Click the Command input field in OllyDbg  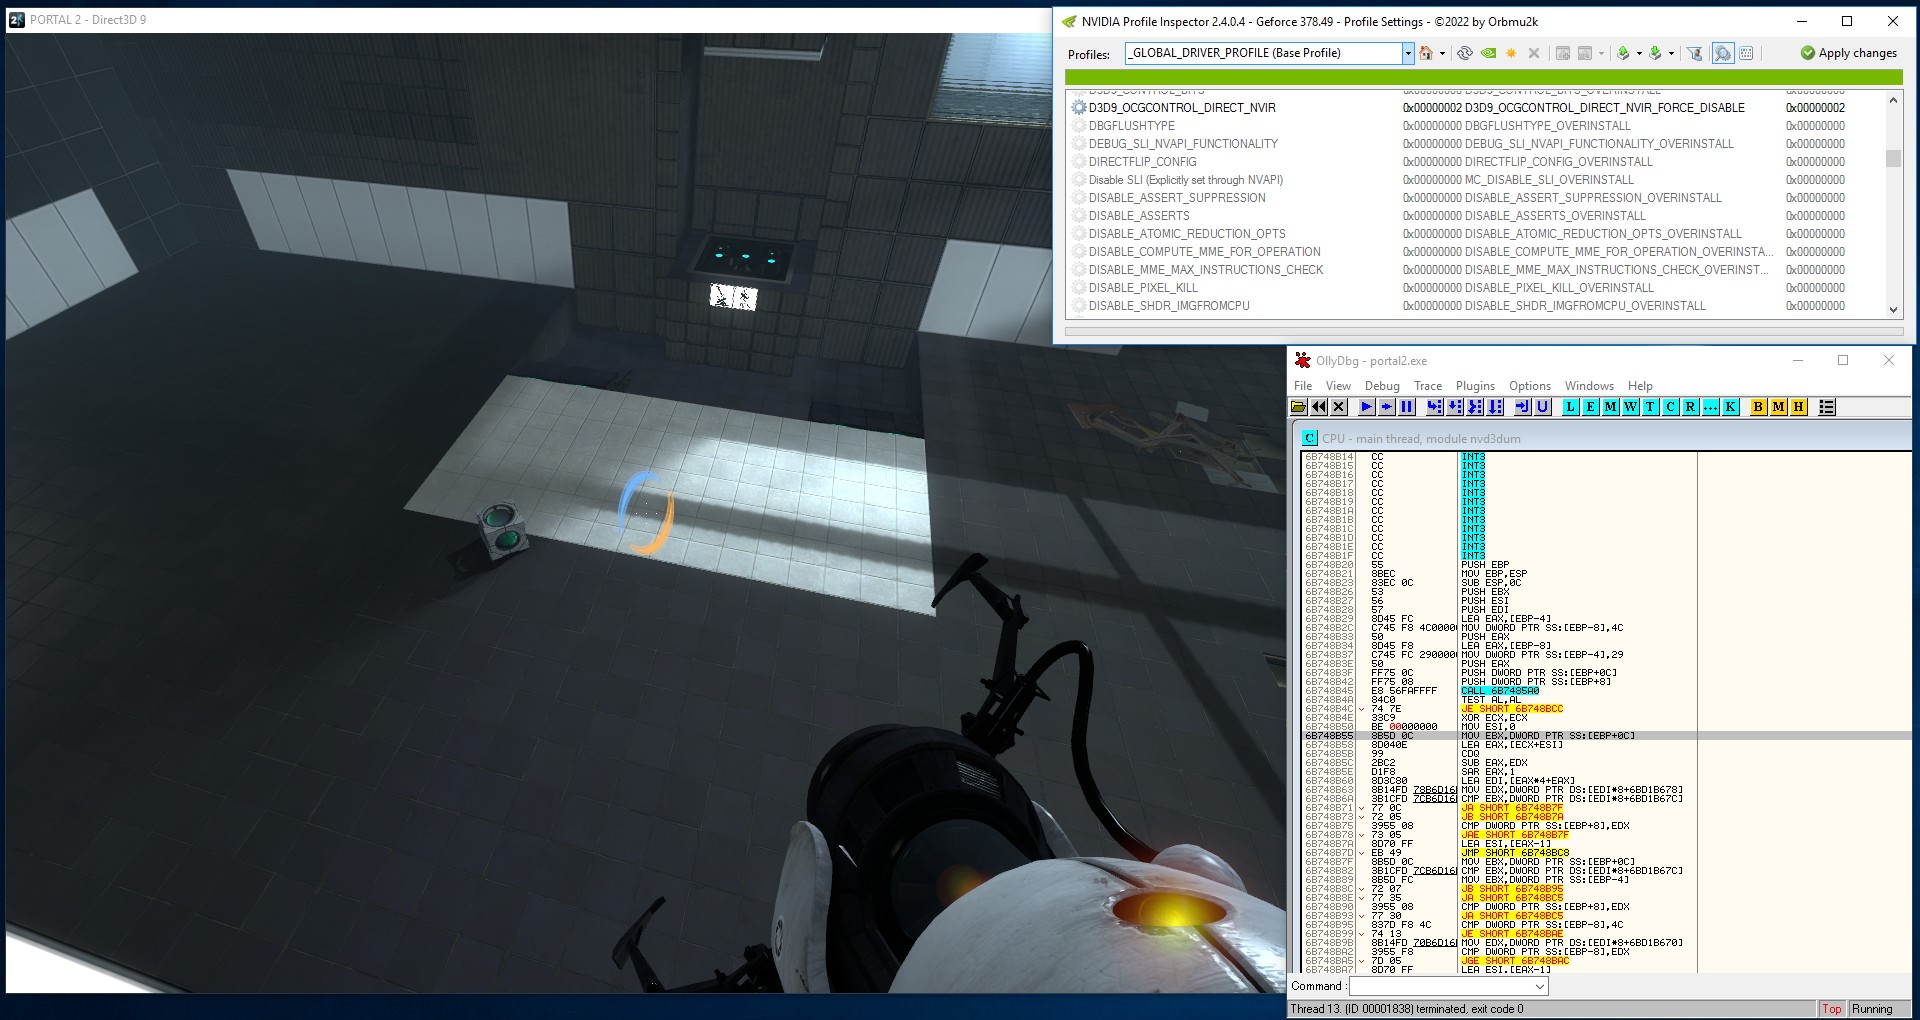pyautogui.click(x=1441, y=987)
